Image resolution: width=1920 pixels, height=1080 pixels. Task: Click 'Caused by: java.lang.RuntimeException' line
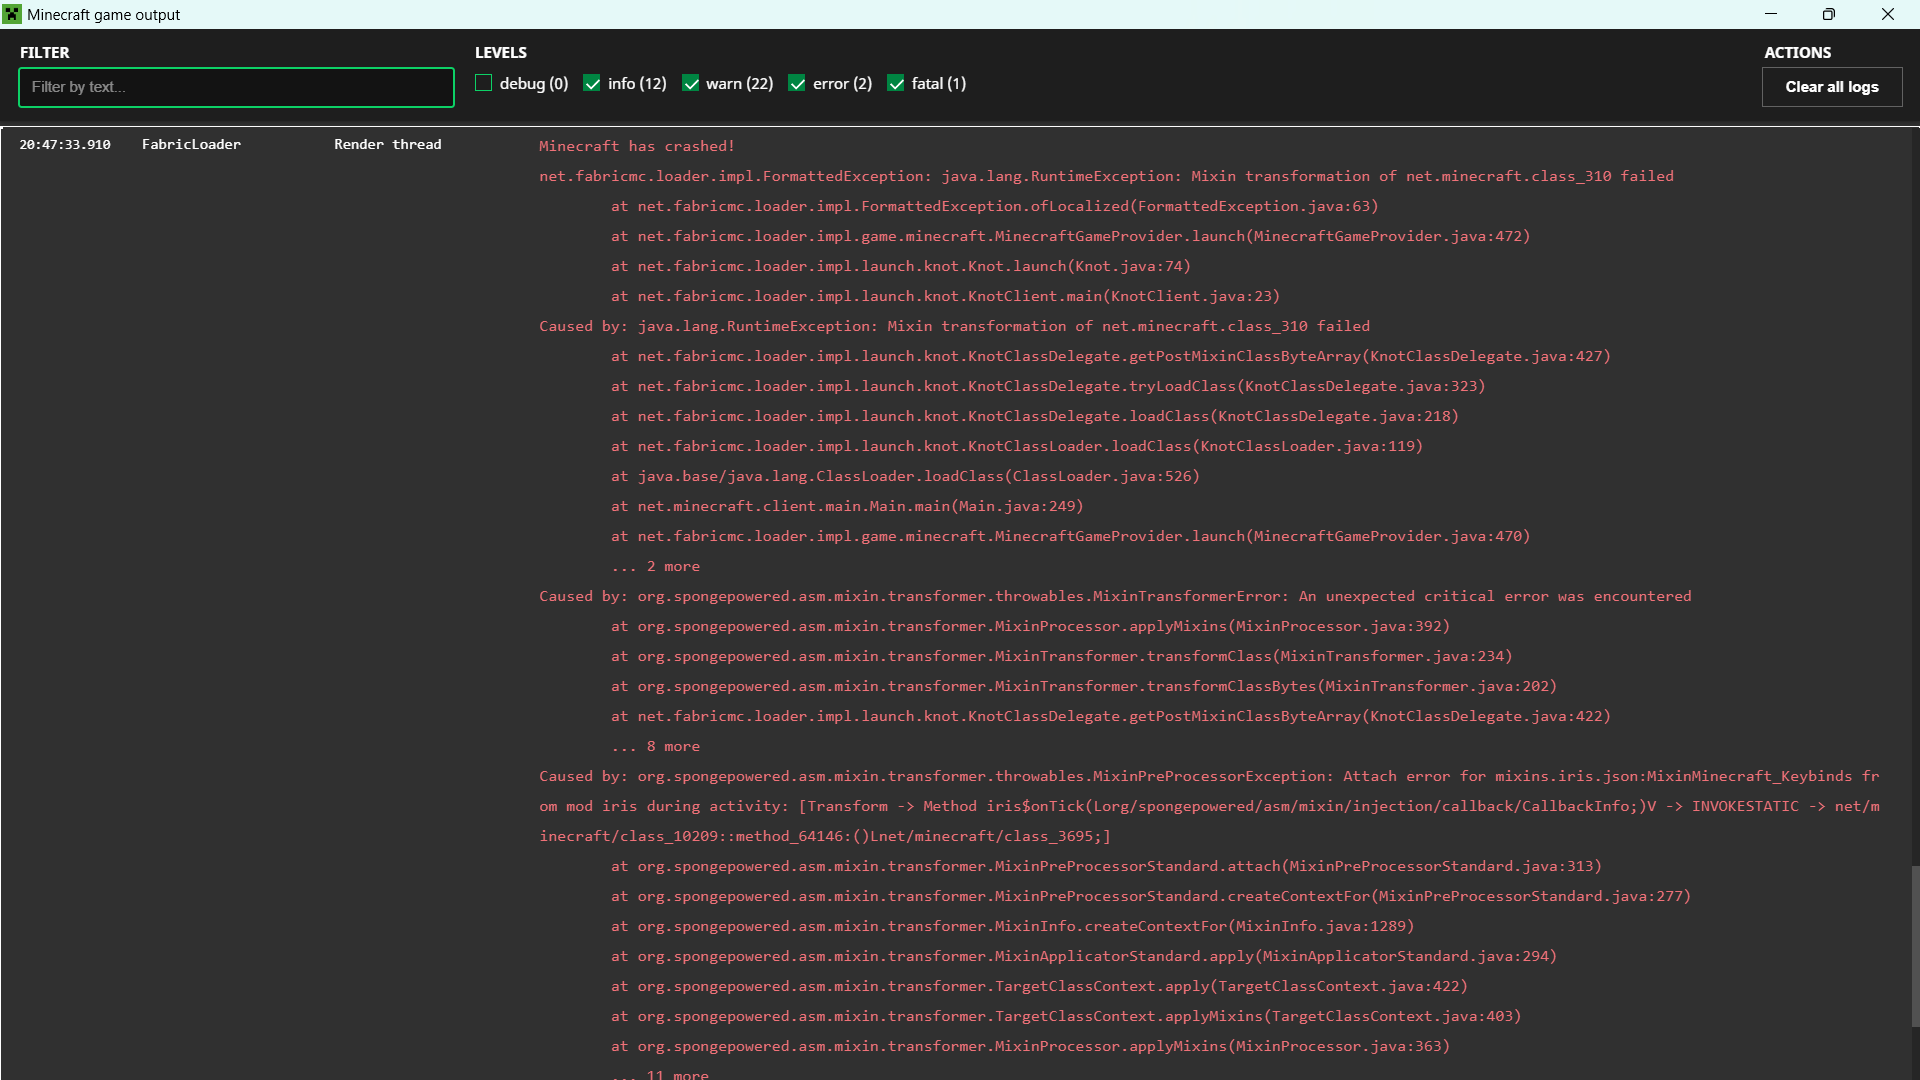[954, 326]
